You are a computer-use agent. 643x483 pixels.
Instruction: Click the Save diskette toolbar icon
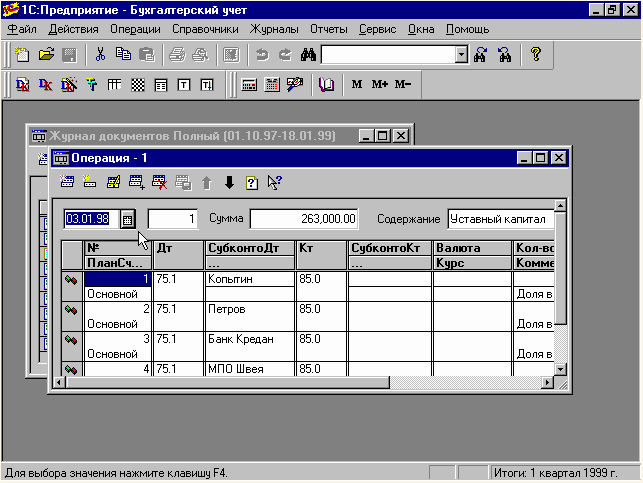pyautogui.click(x=69, y=55)
